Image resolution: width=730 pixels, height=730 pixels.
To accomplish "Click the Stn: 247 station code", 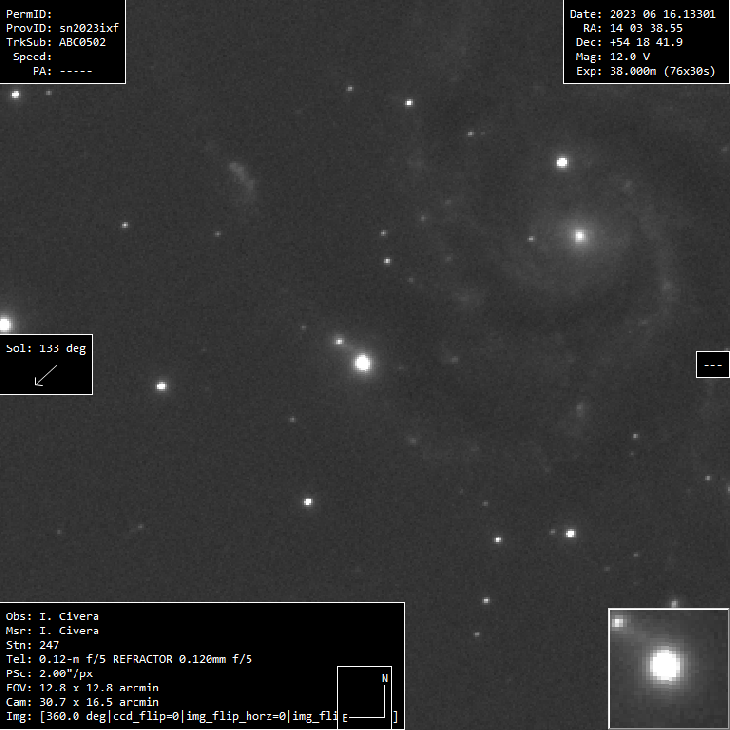I will (32, 645).
